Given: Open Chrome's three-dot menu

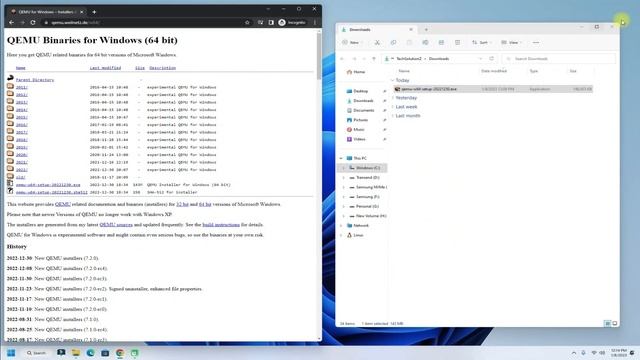Looking at the screenshot, I should tap(315, 22).
